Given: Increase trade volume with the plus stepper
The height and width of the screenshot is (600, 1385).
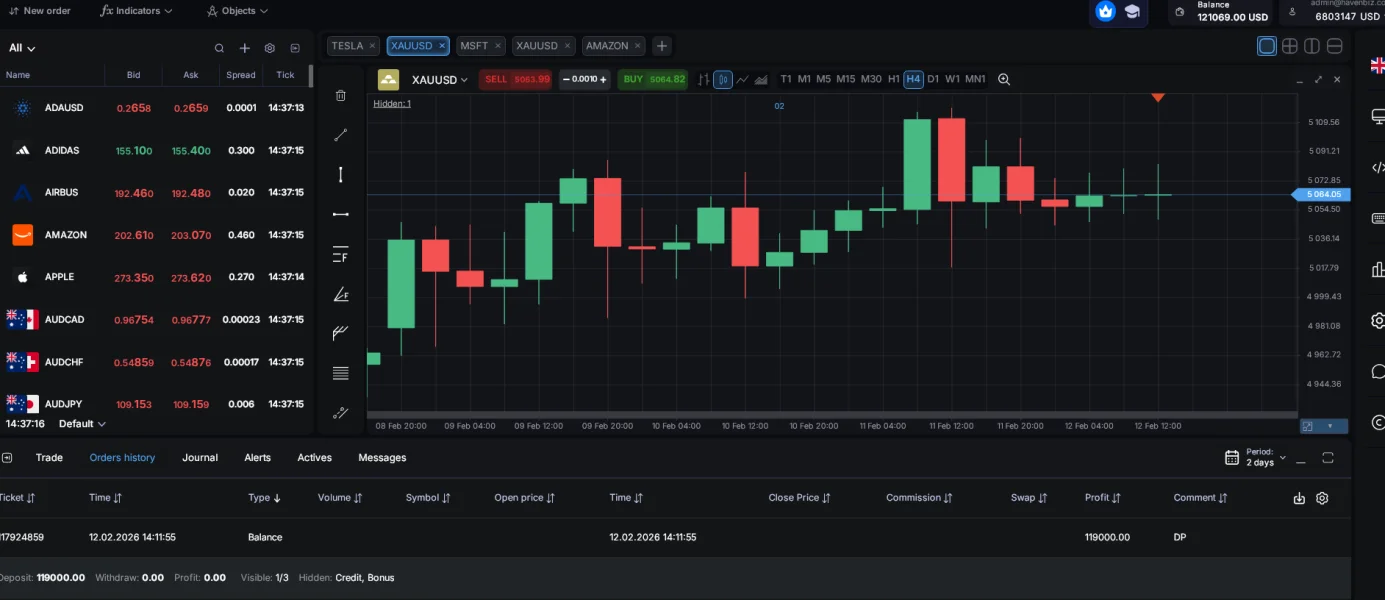Looking at the screenshot, I should point(603,79).
